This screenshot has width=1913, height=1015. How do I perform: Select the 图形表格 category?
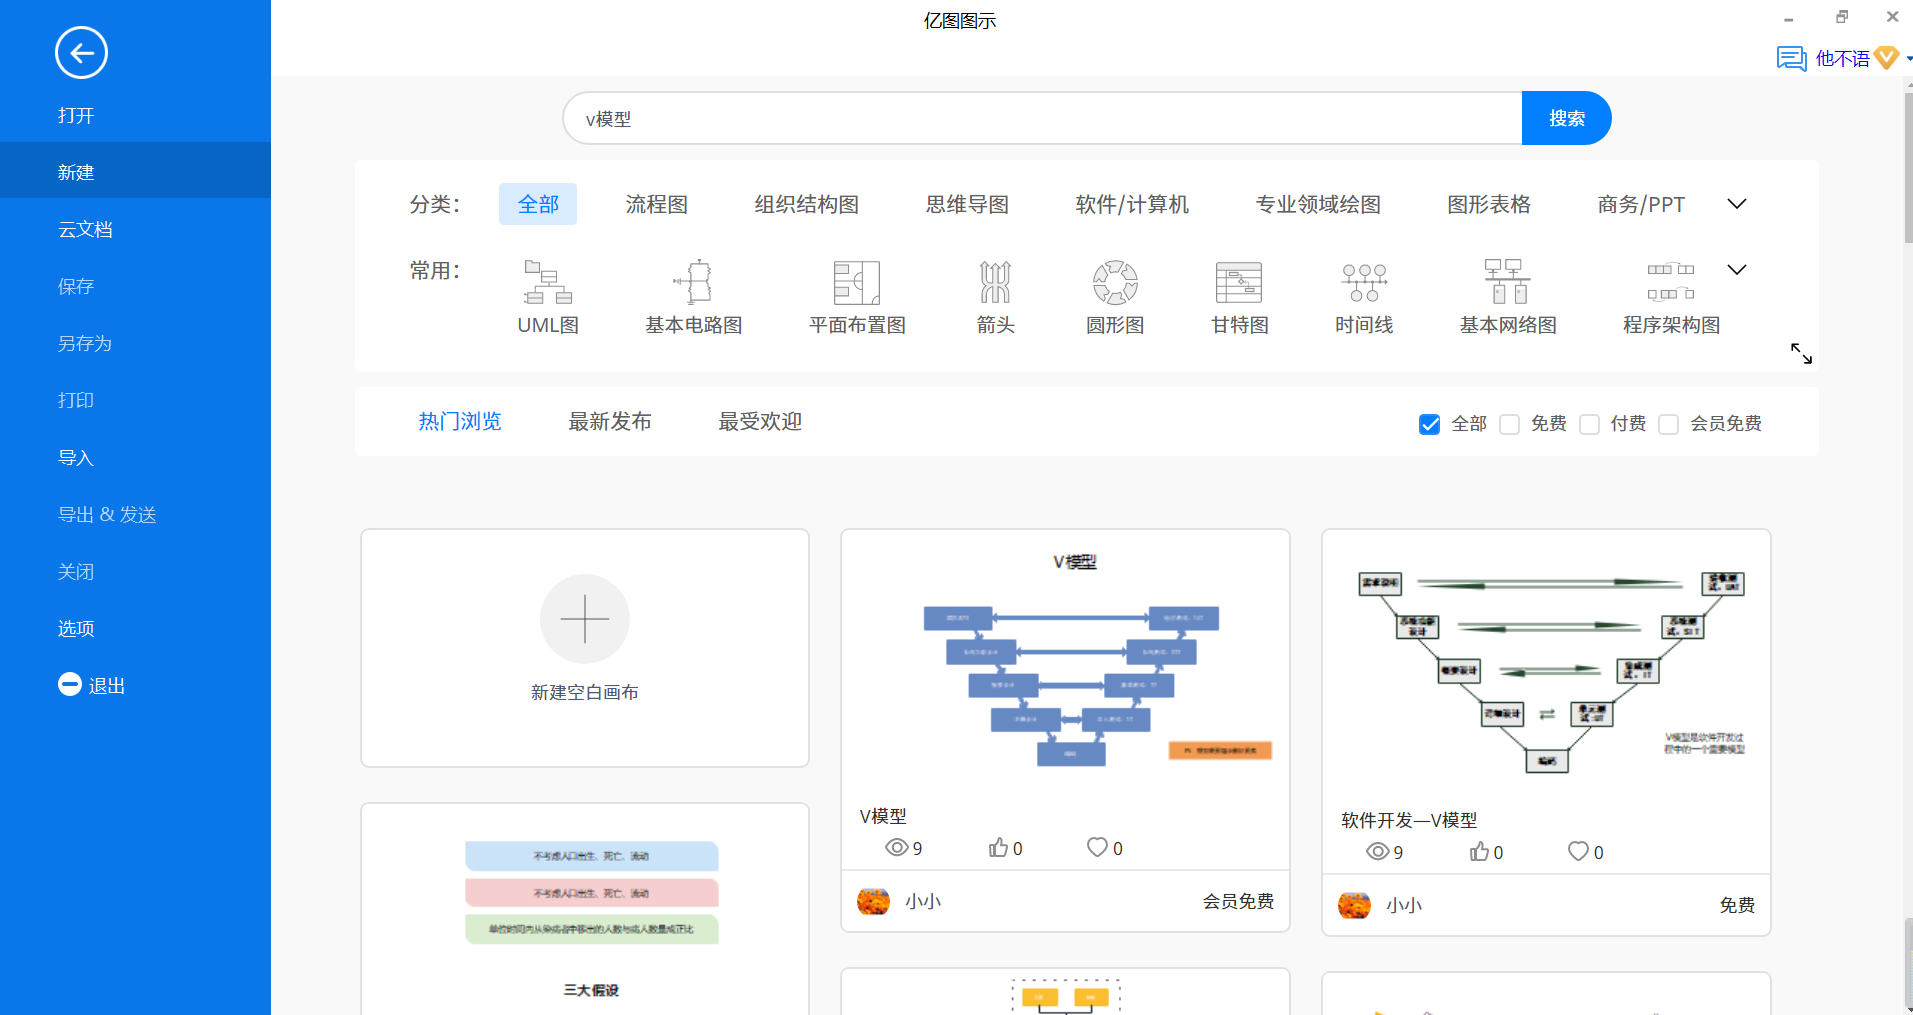pyautogui.click(x=1489, y=204)
